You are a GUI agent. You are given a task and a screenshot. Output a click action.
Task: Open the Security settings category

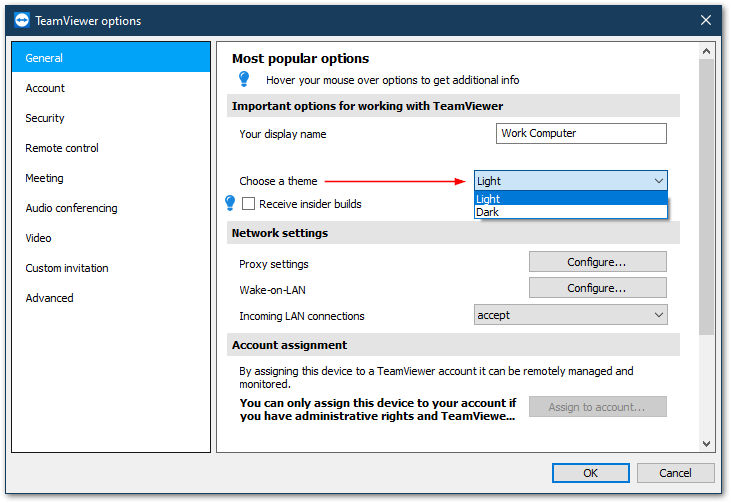coord(45,118)
